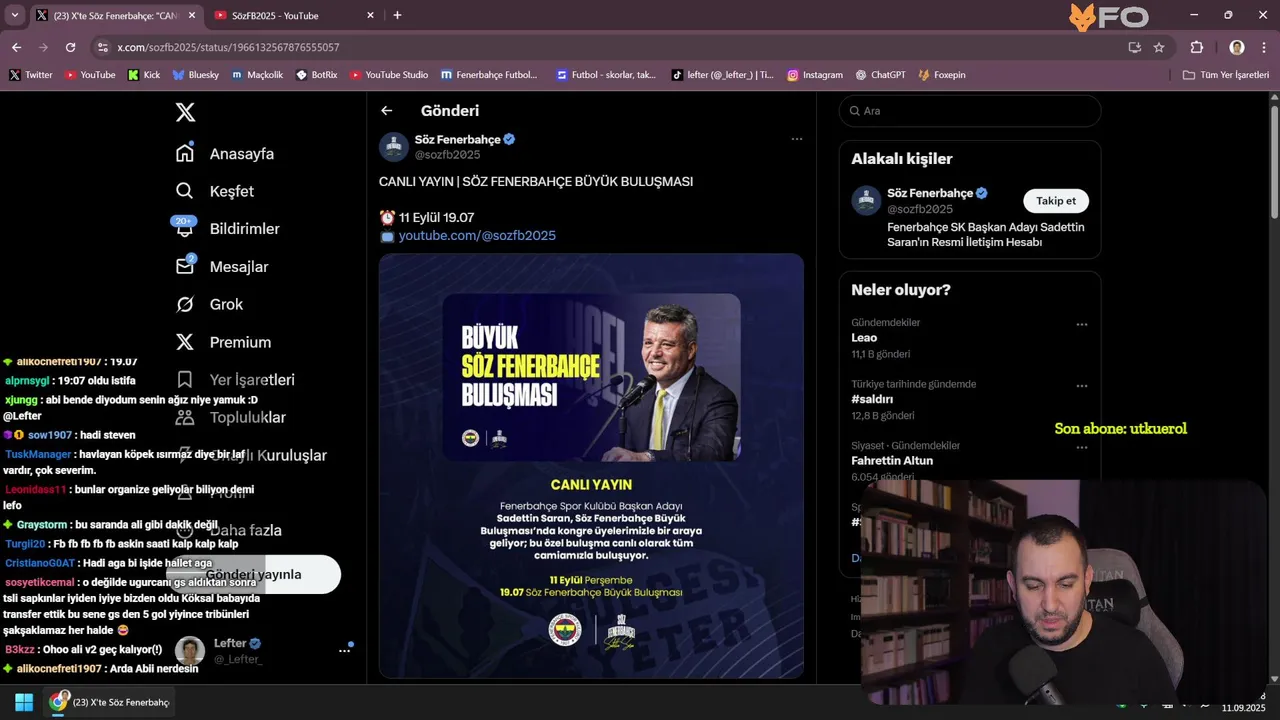This screenshot has height=720, width=1280.
Task: Open Anasayfa home in sidebar
Action: [225, 154]
